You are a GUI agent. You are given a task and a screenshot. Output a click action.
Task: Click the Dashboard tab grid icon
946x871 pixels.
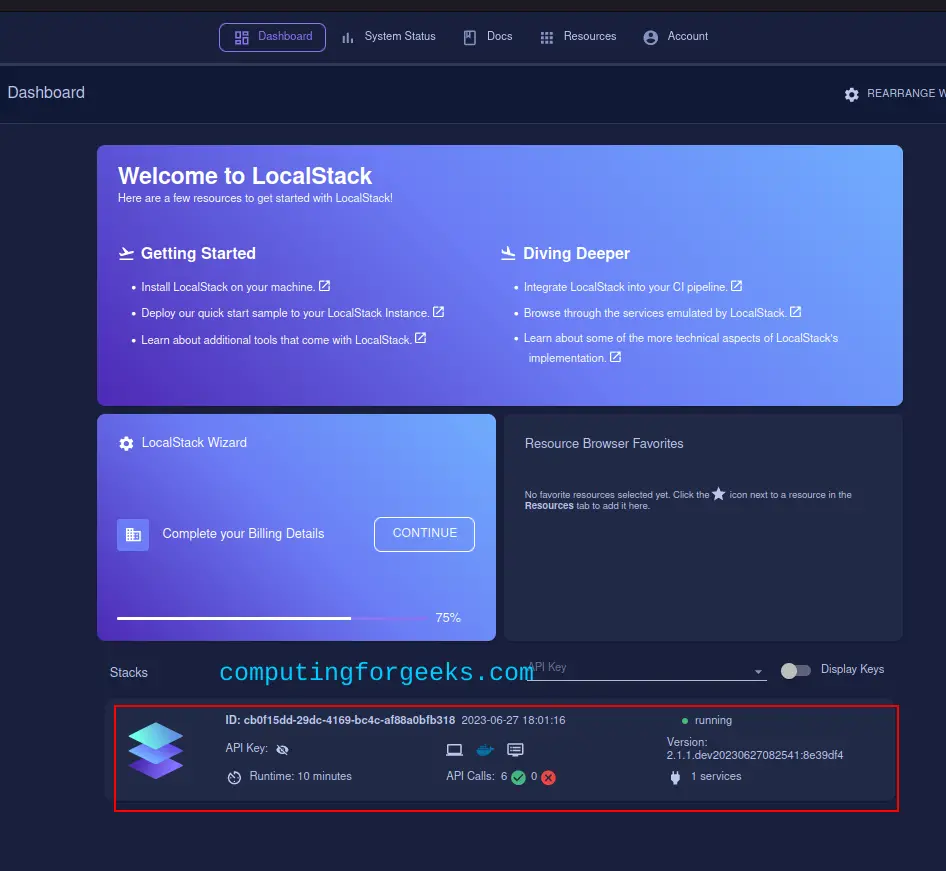(x=242, y=38)
